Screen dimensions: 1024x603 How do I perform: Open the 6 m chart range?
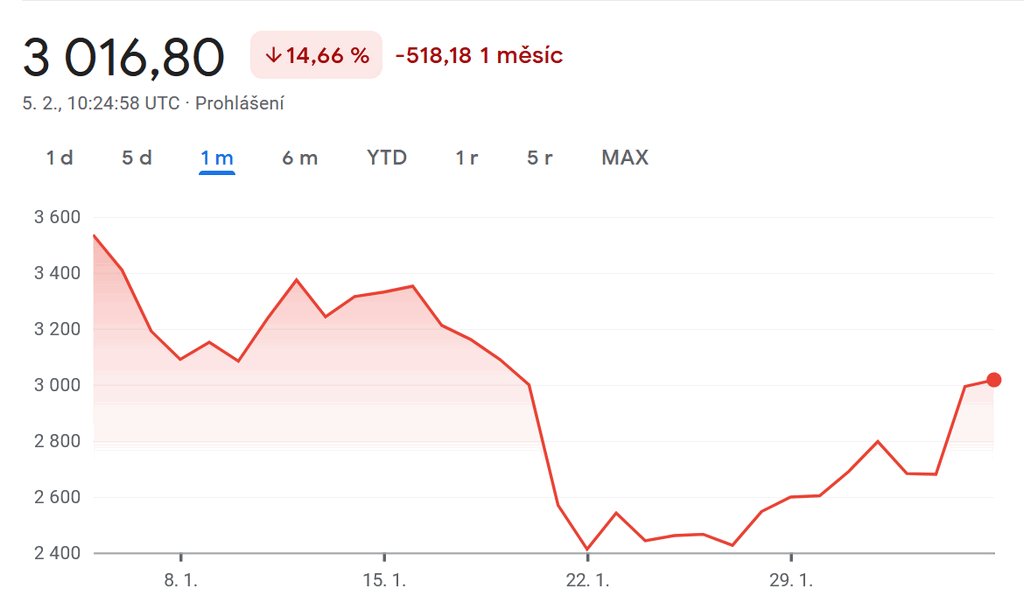click(300, 157)
